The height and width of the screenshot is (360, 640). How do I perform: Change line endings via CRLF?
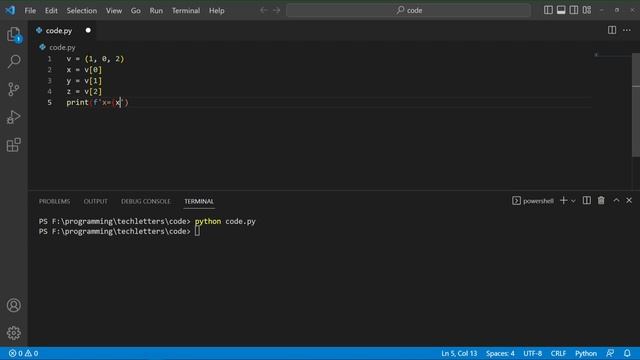tap(558, 353)
